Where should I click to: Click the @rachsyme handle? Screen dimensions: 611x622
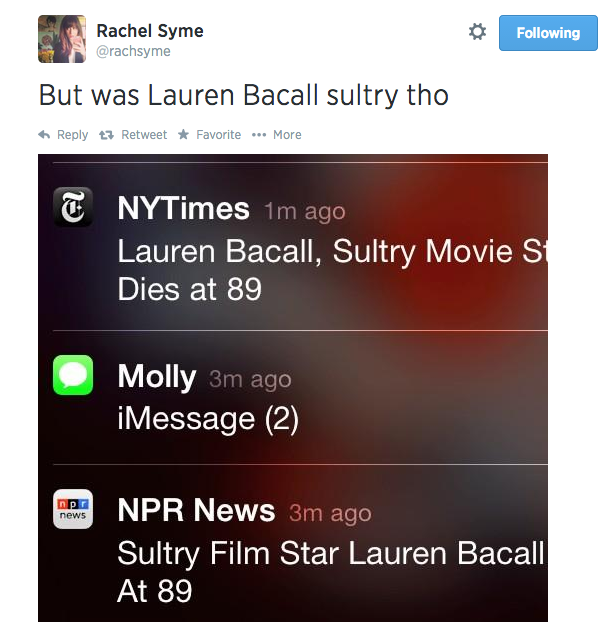click(x=133, y=51)
